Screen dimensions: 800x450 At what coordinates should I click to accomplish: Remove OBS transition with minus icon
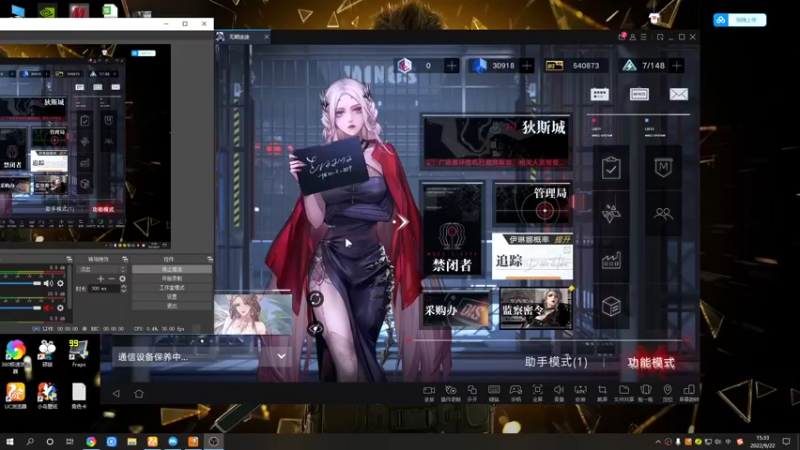112,279
